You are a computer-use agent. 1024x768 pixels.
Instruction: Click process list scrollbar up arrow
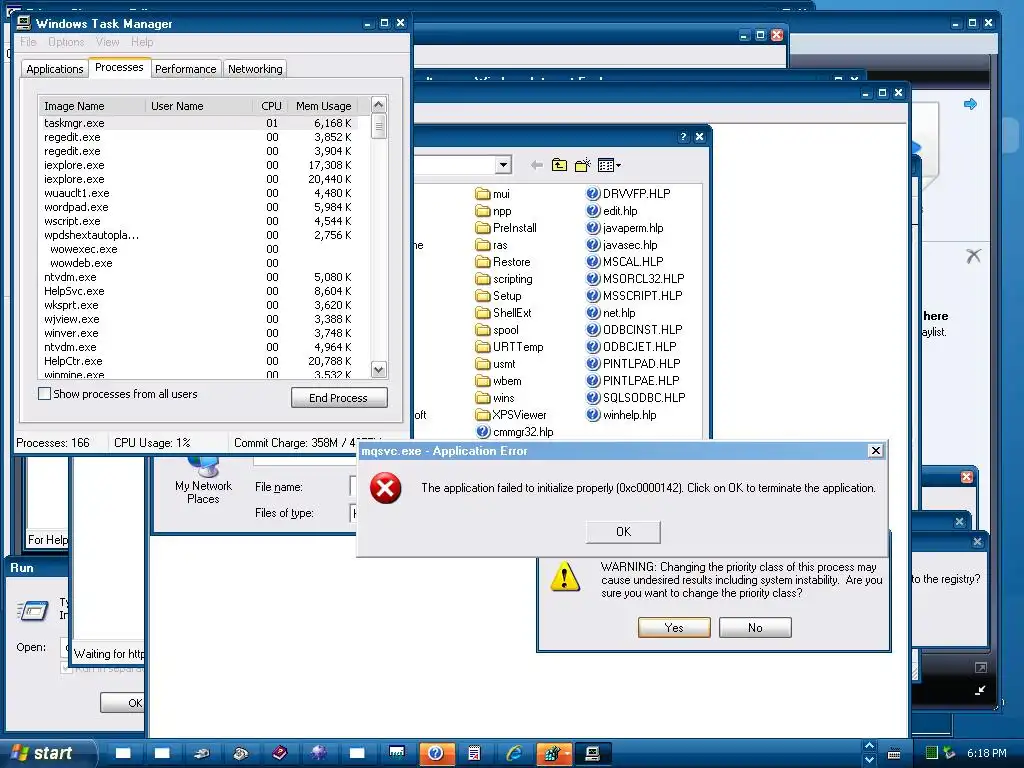coord(378,104)
